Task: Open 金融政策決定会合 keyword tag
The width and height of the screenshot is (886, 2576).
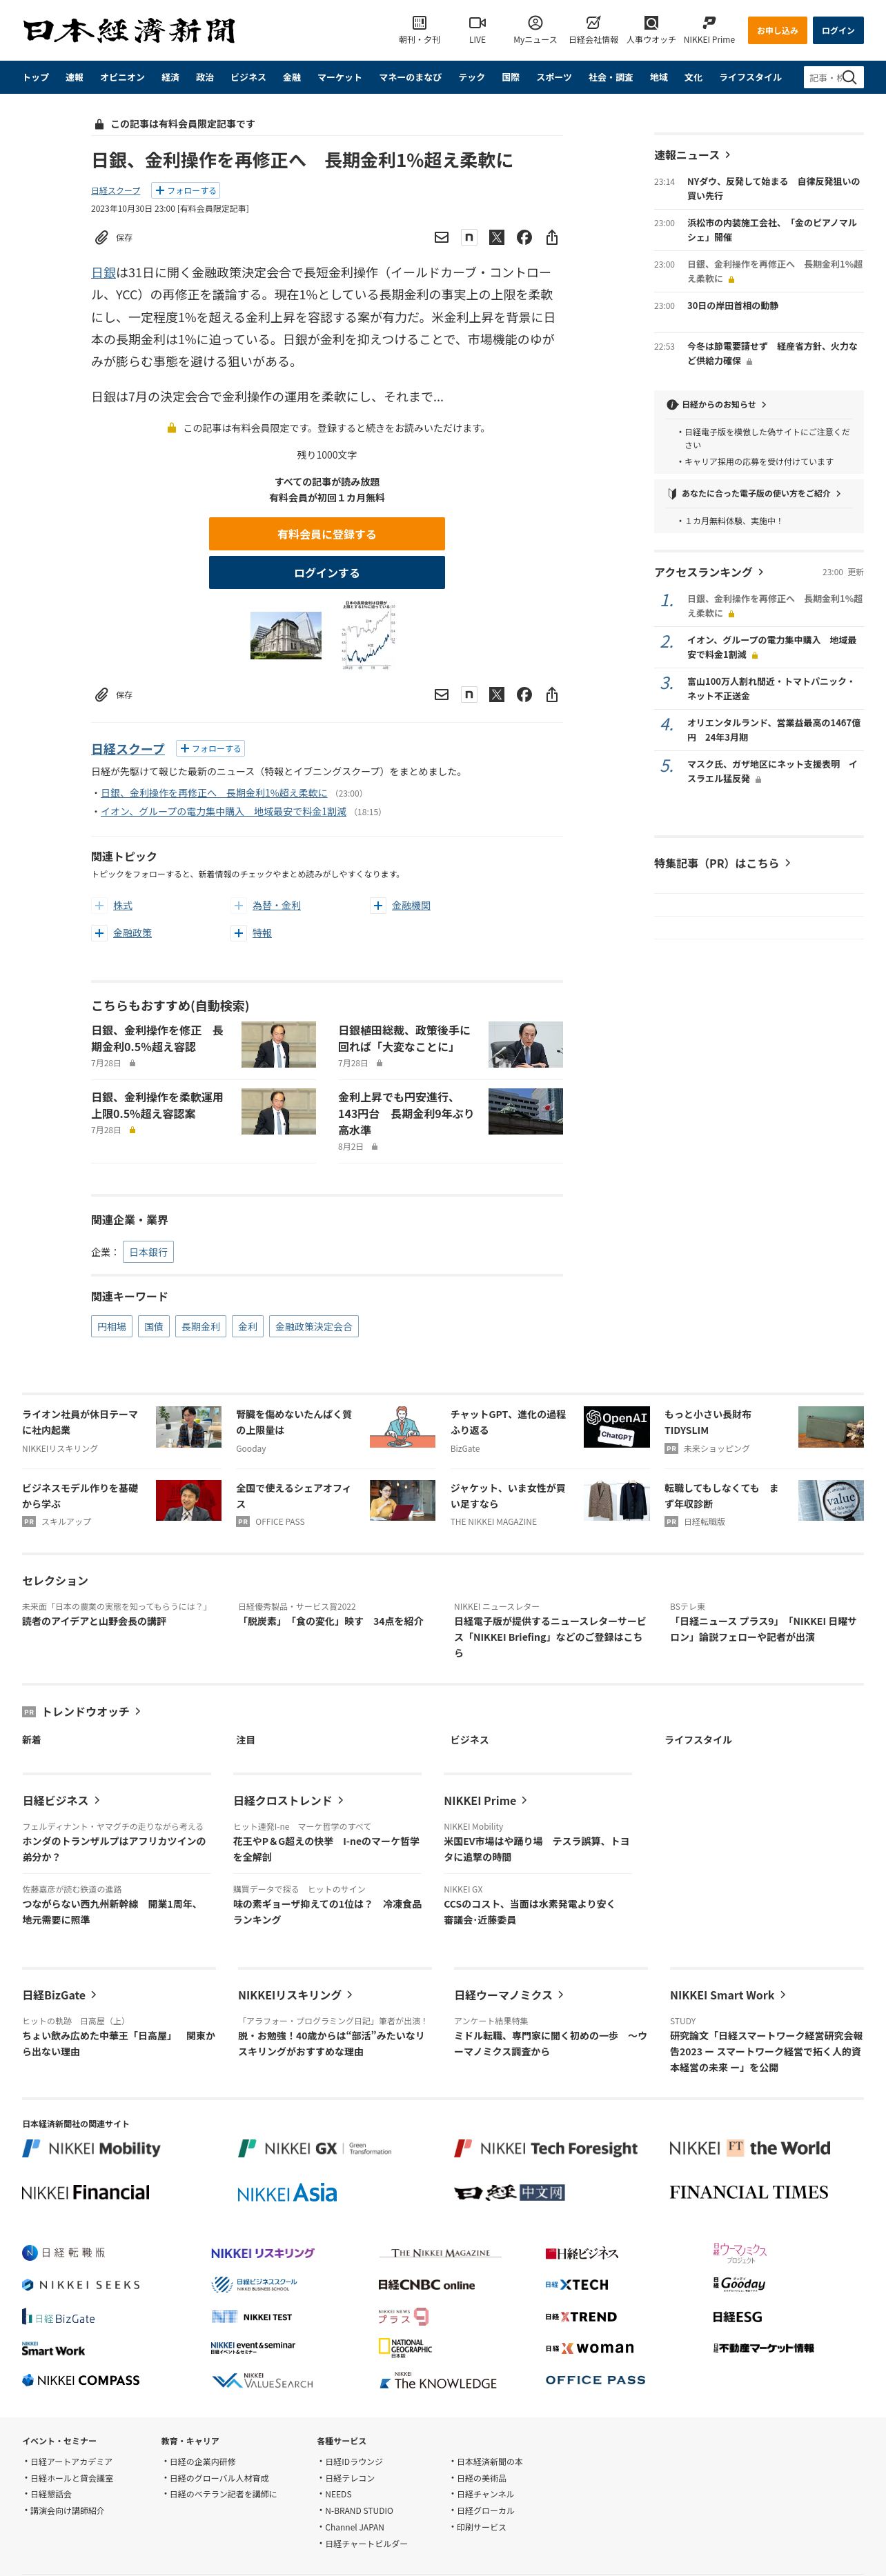Action: (x=314, y=1327)
